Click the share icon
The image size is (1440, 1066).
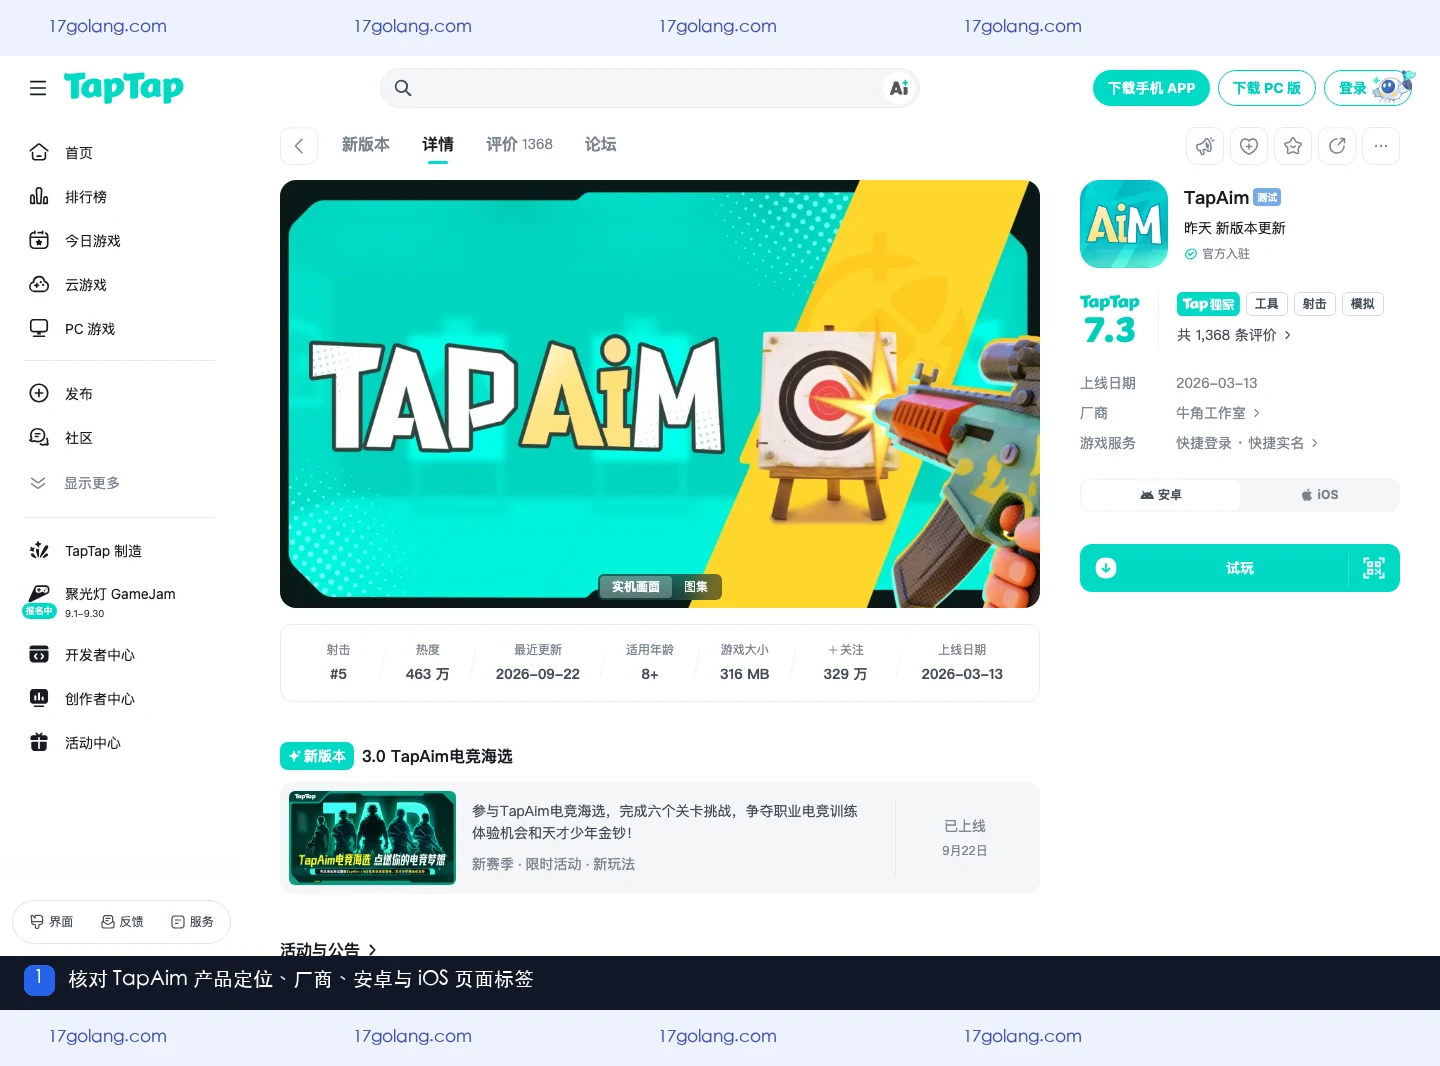pyautogui.click(x=1337, y=146)
